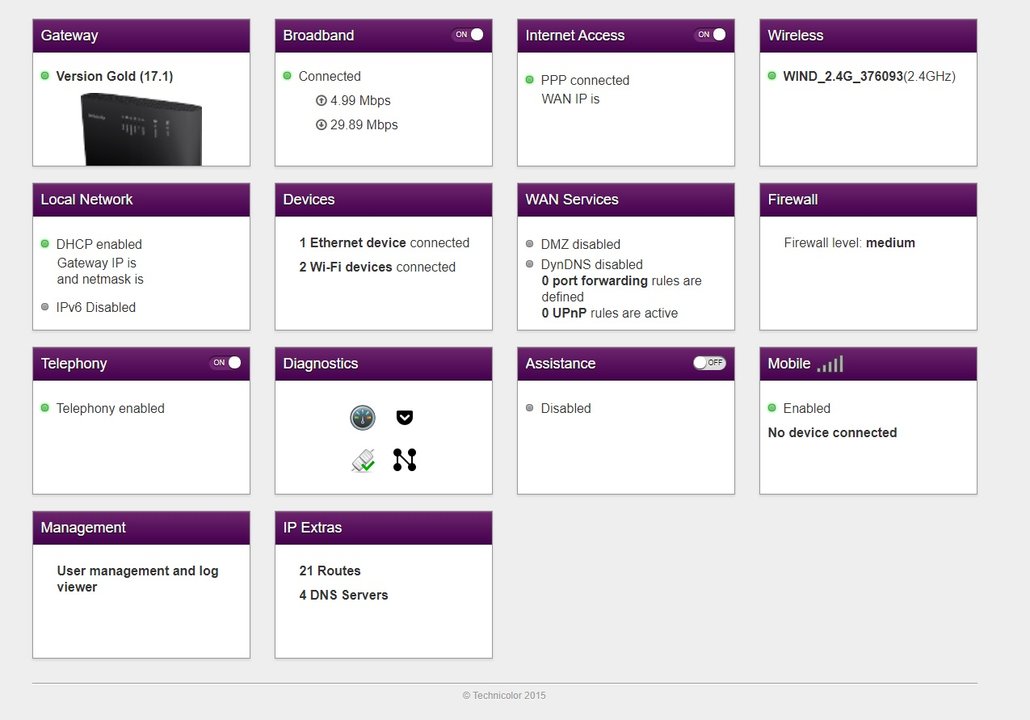The width and height of the screenshot is (1030, 720).
Task: Click the green dot beside Mobile Enabled
Action: pos(772,408)
